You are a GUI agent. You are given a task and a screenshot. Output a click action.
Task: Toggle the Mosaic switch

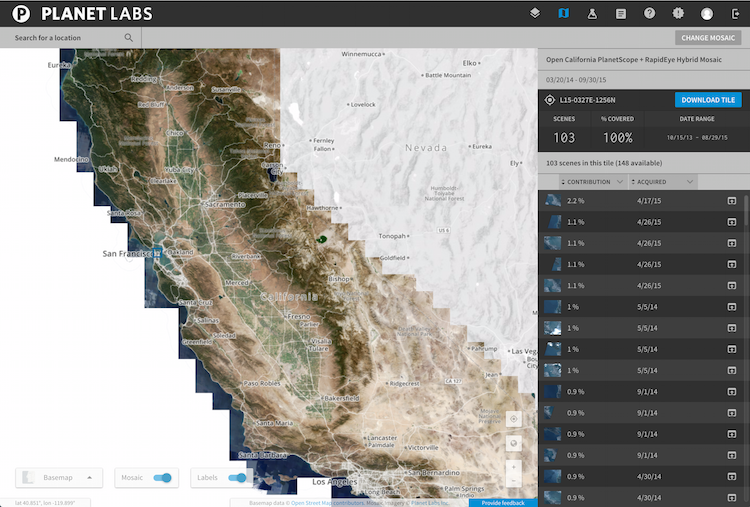click(162, 477)
